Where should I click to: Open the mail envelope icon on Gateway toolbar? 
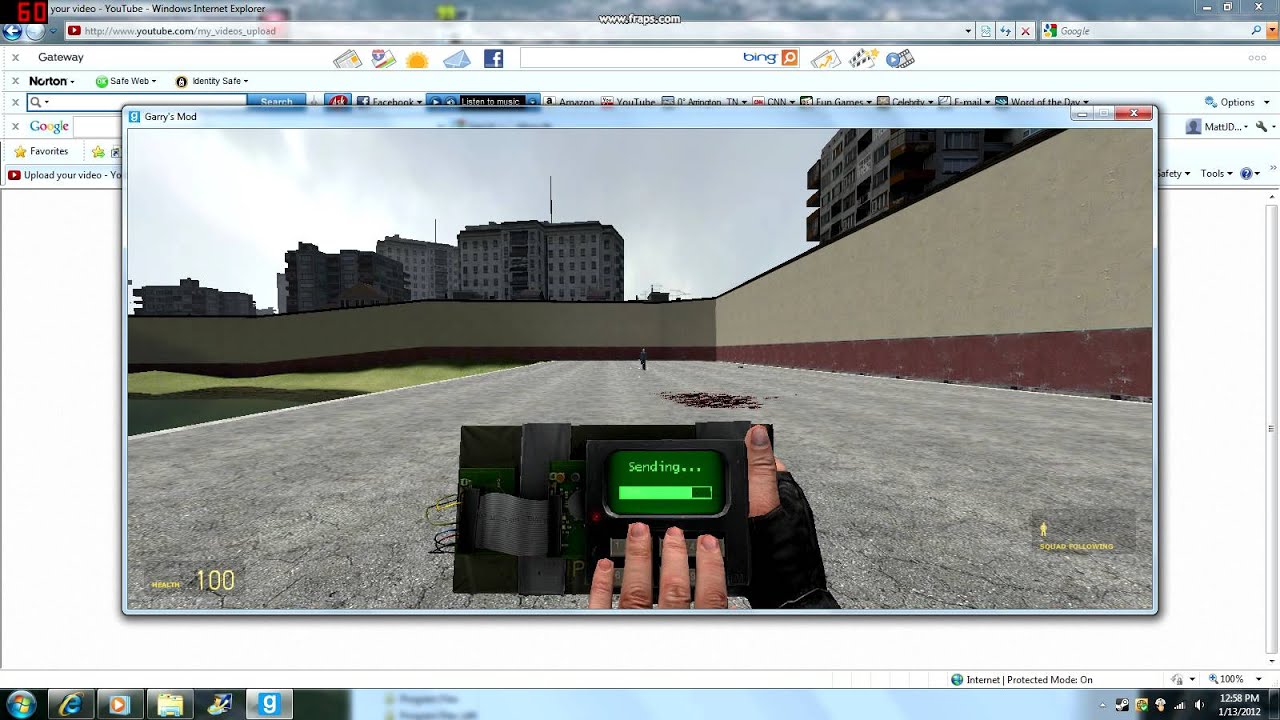456,59
